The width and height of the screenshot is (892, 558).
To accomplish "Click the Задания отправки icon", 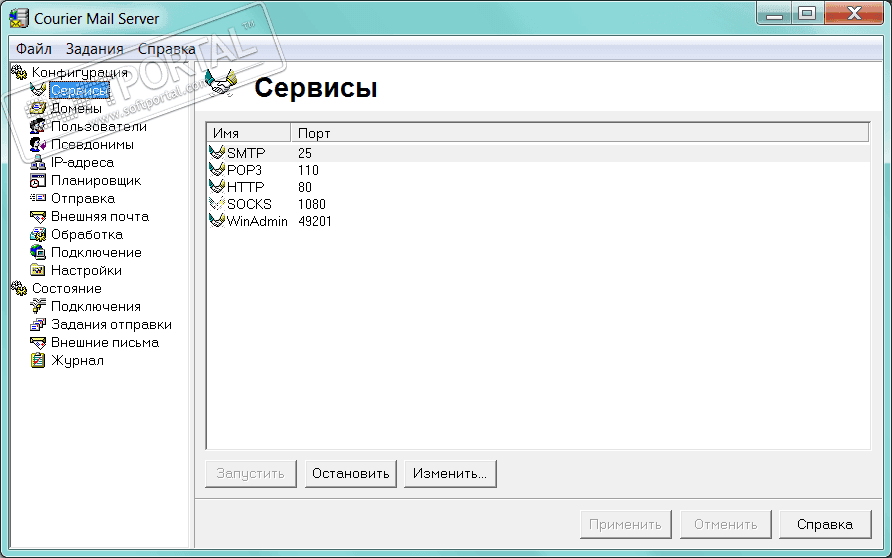I will (38, 324).
